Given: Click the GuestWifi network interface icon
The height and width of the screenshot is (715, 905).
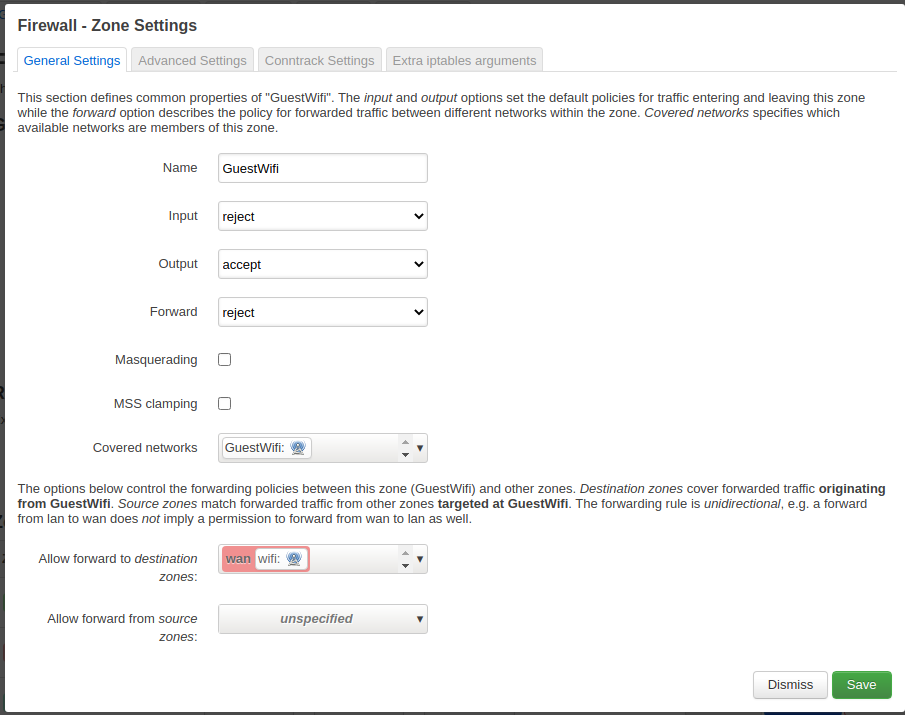Looking at the screenshot, I should (x=298, y=448).
